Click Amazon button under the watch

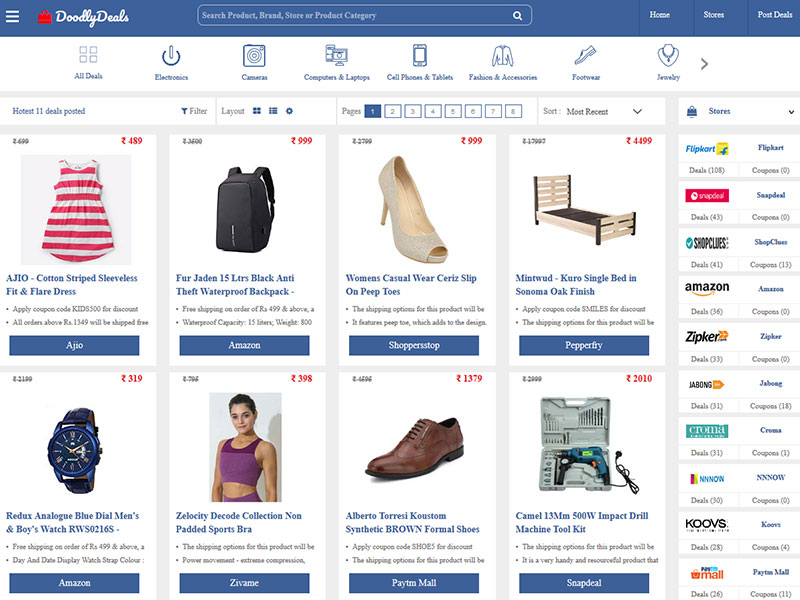tap(74, 583)
